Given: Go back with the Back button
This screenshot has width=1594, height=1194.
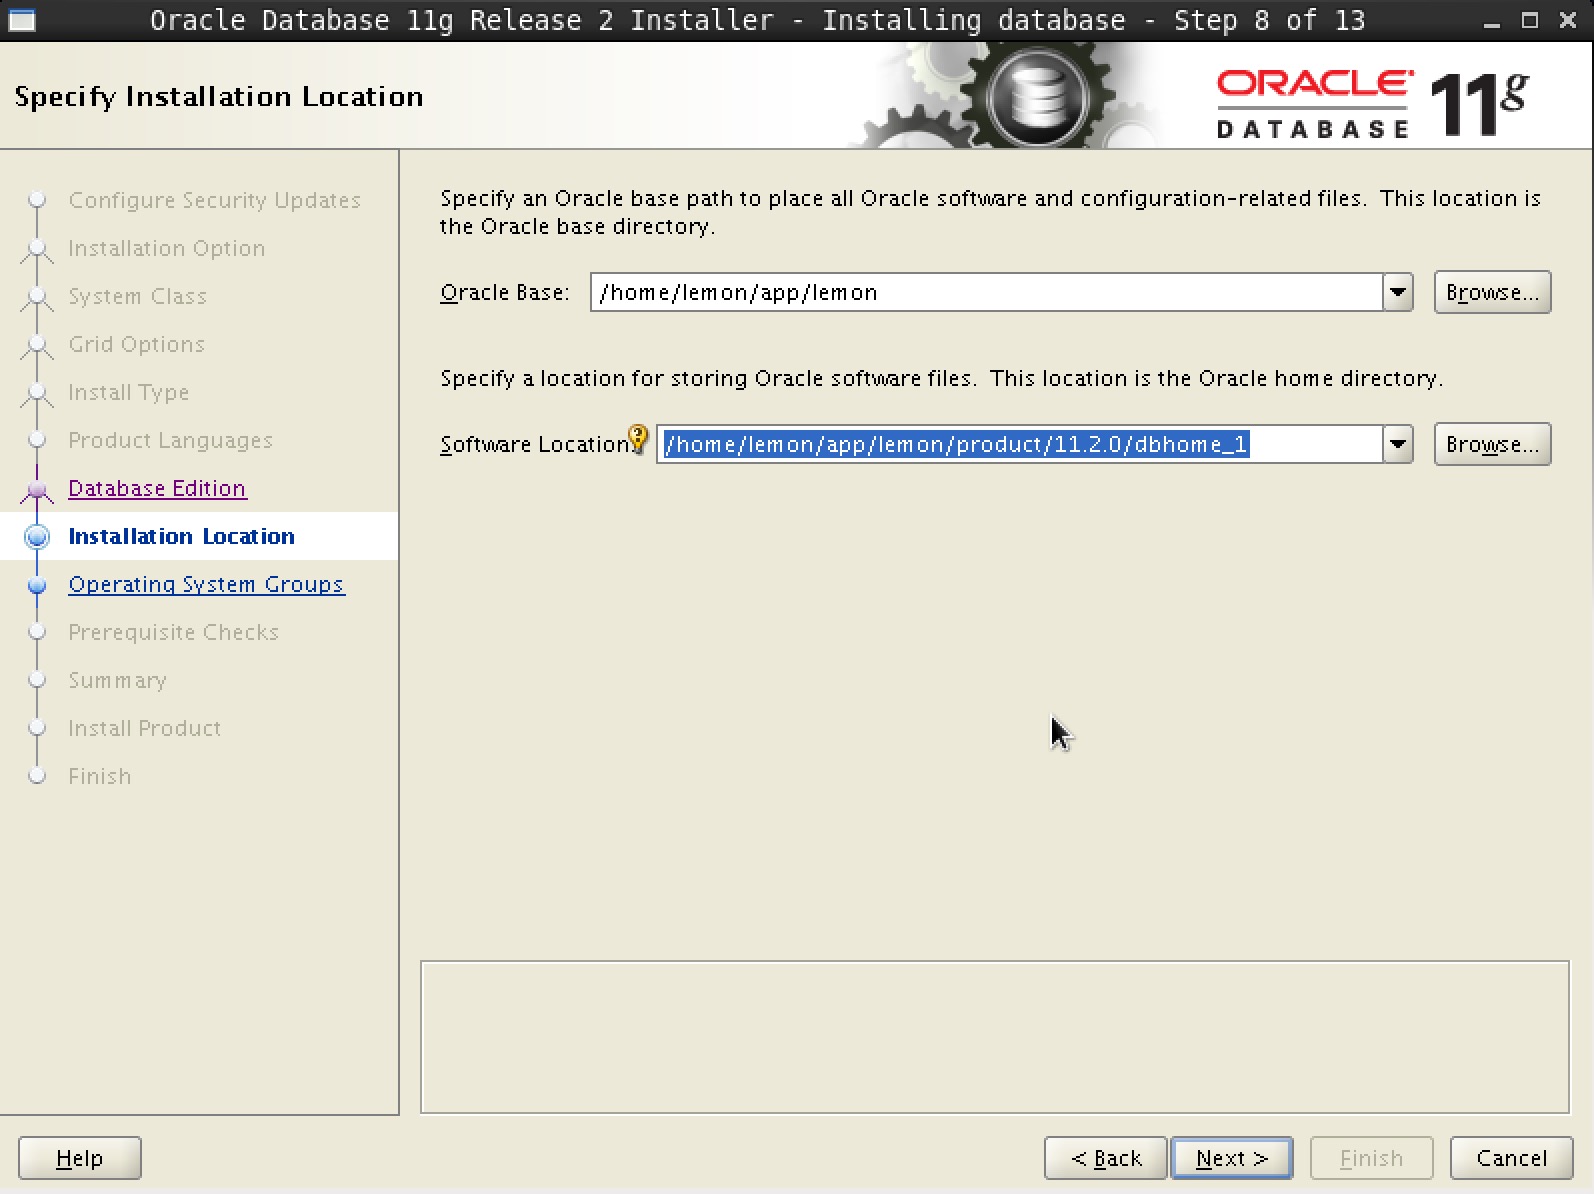Looking at the screenshot, I should pos(1105,1158).
